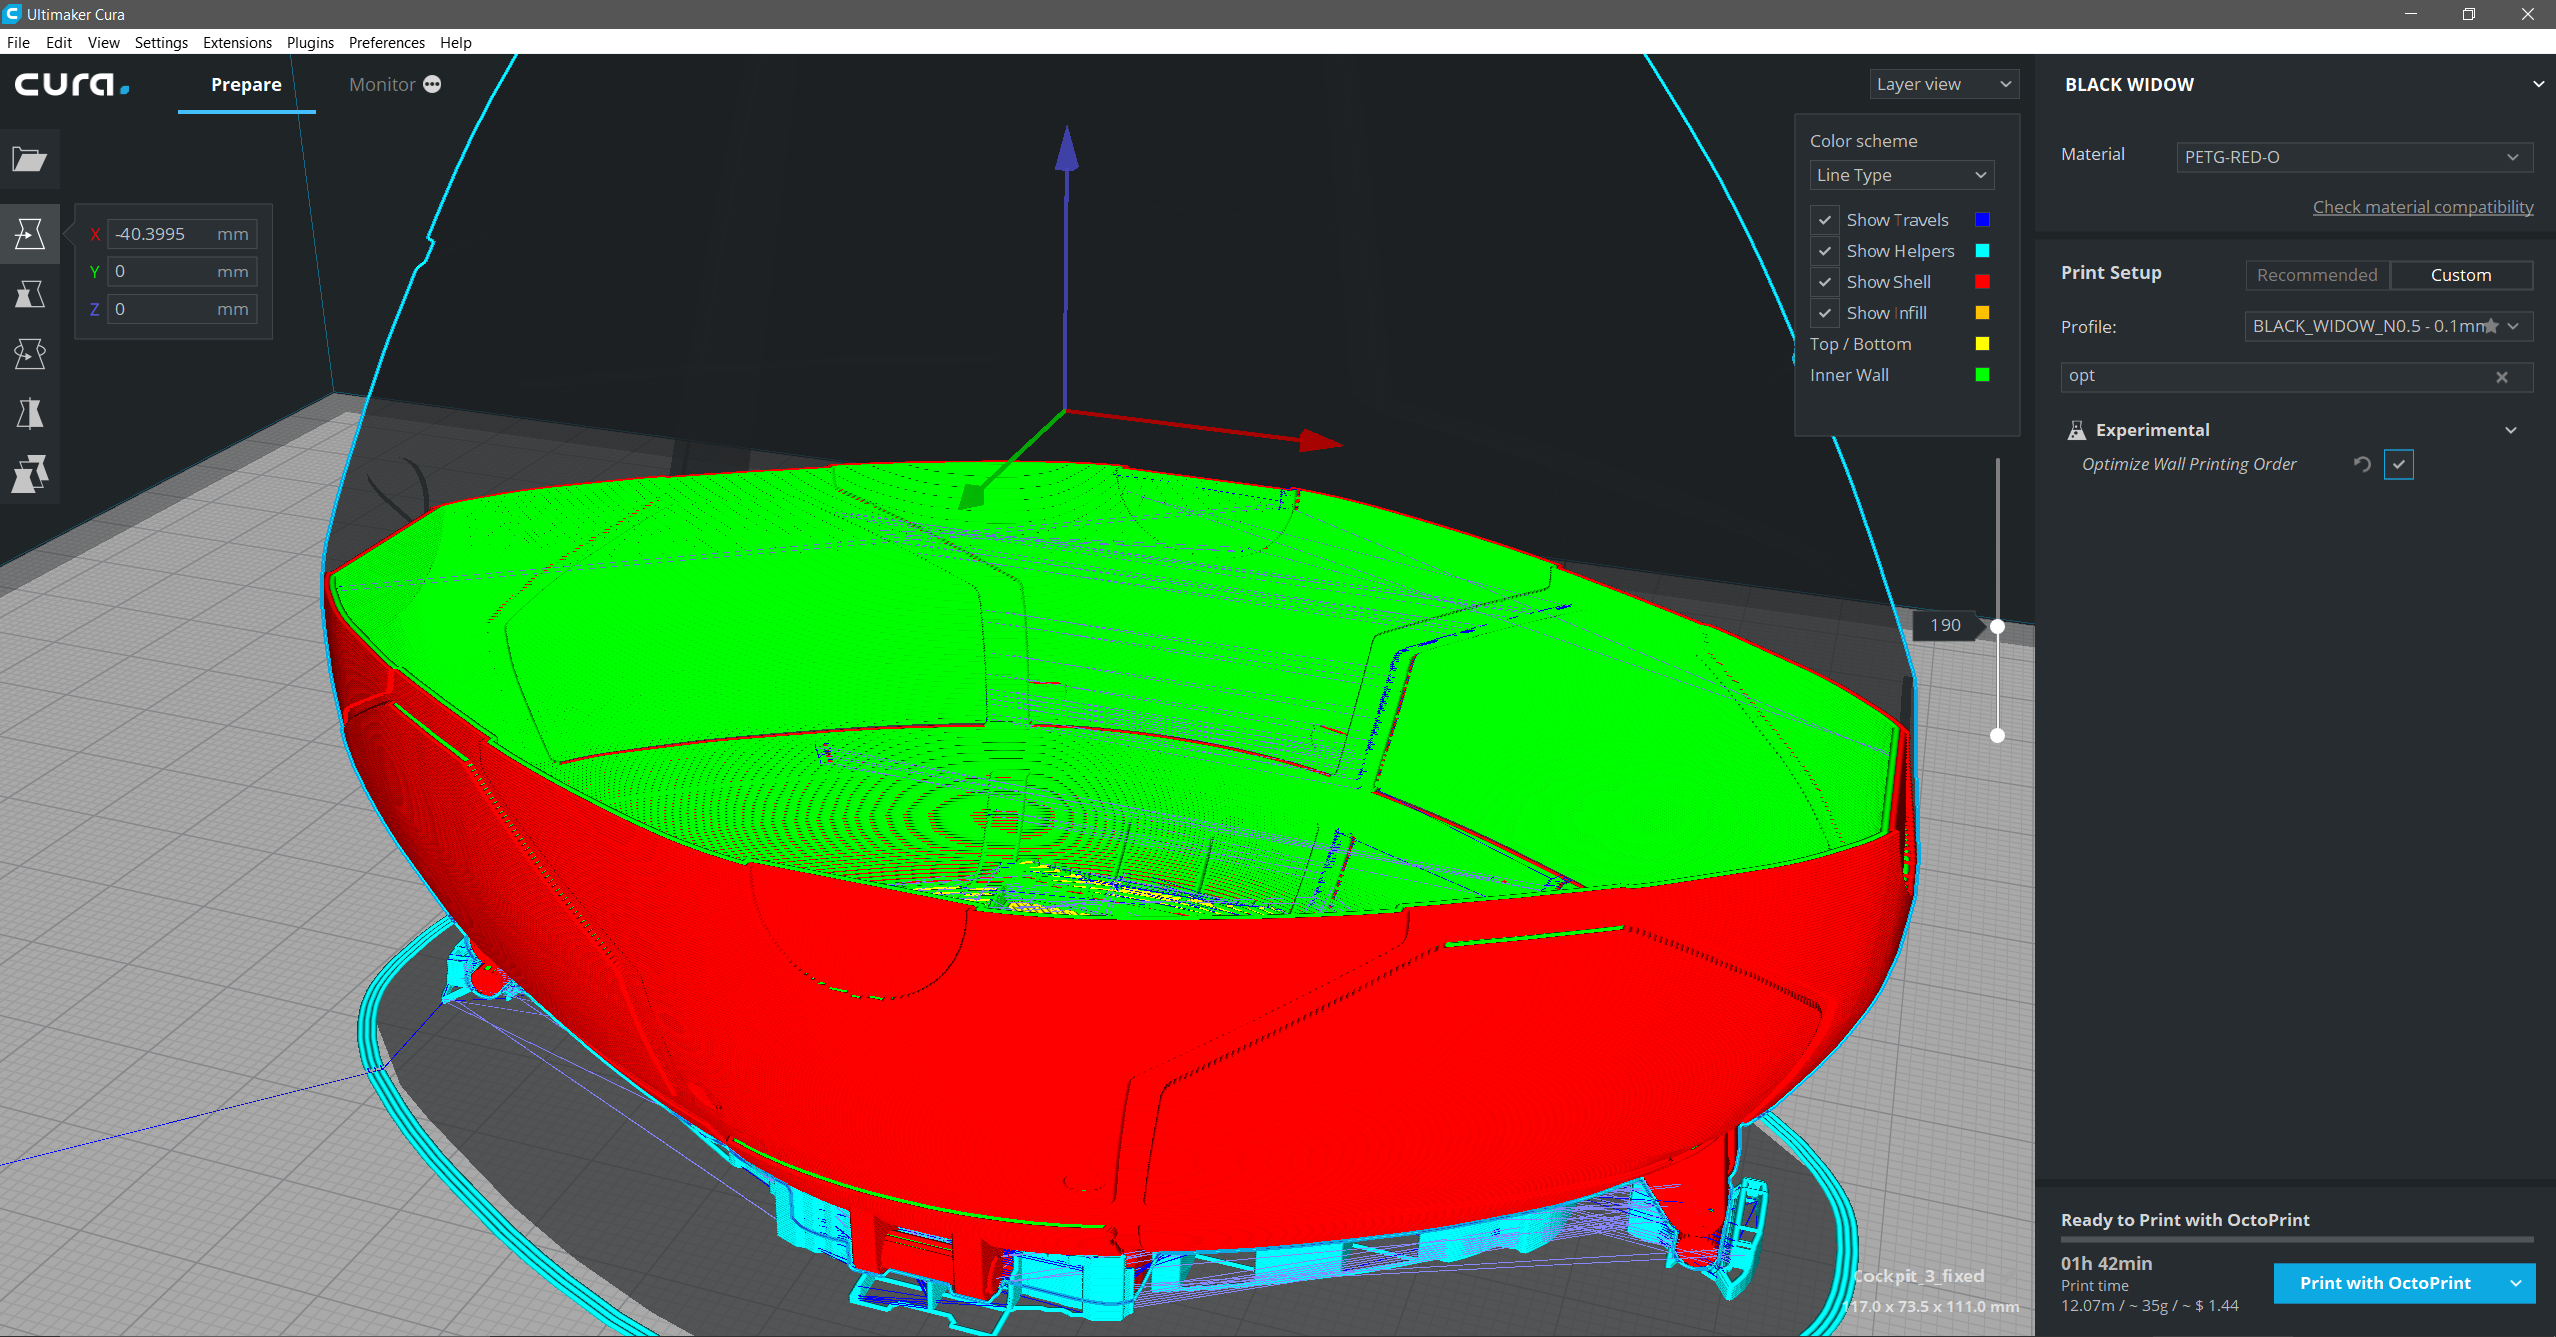Reset Optimize Wall Printing Order setting
Screen dimensions: 2556x1337
click(2362, 464)
